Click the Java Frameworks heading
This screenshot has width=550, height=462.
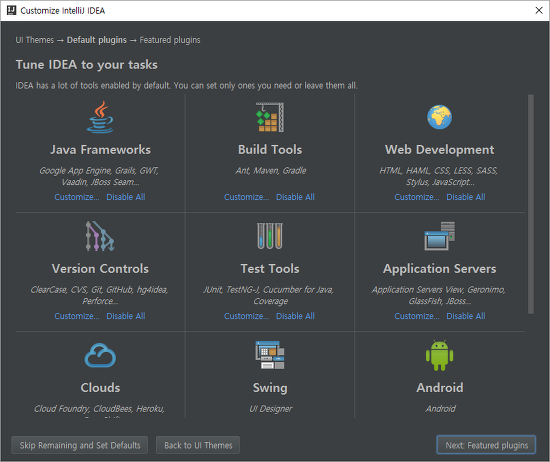[100, 150]
